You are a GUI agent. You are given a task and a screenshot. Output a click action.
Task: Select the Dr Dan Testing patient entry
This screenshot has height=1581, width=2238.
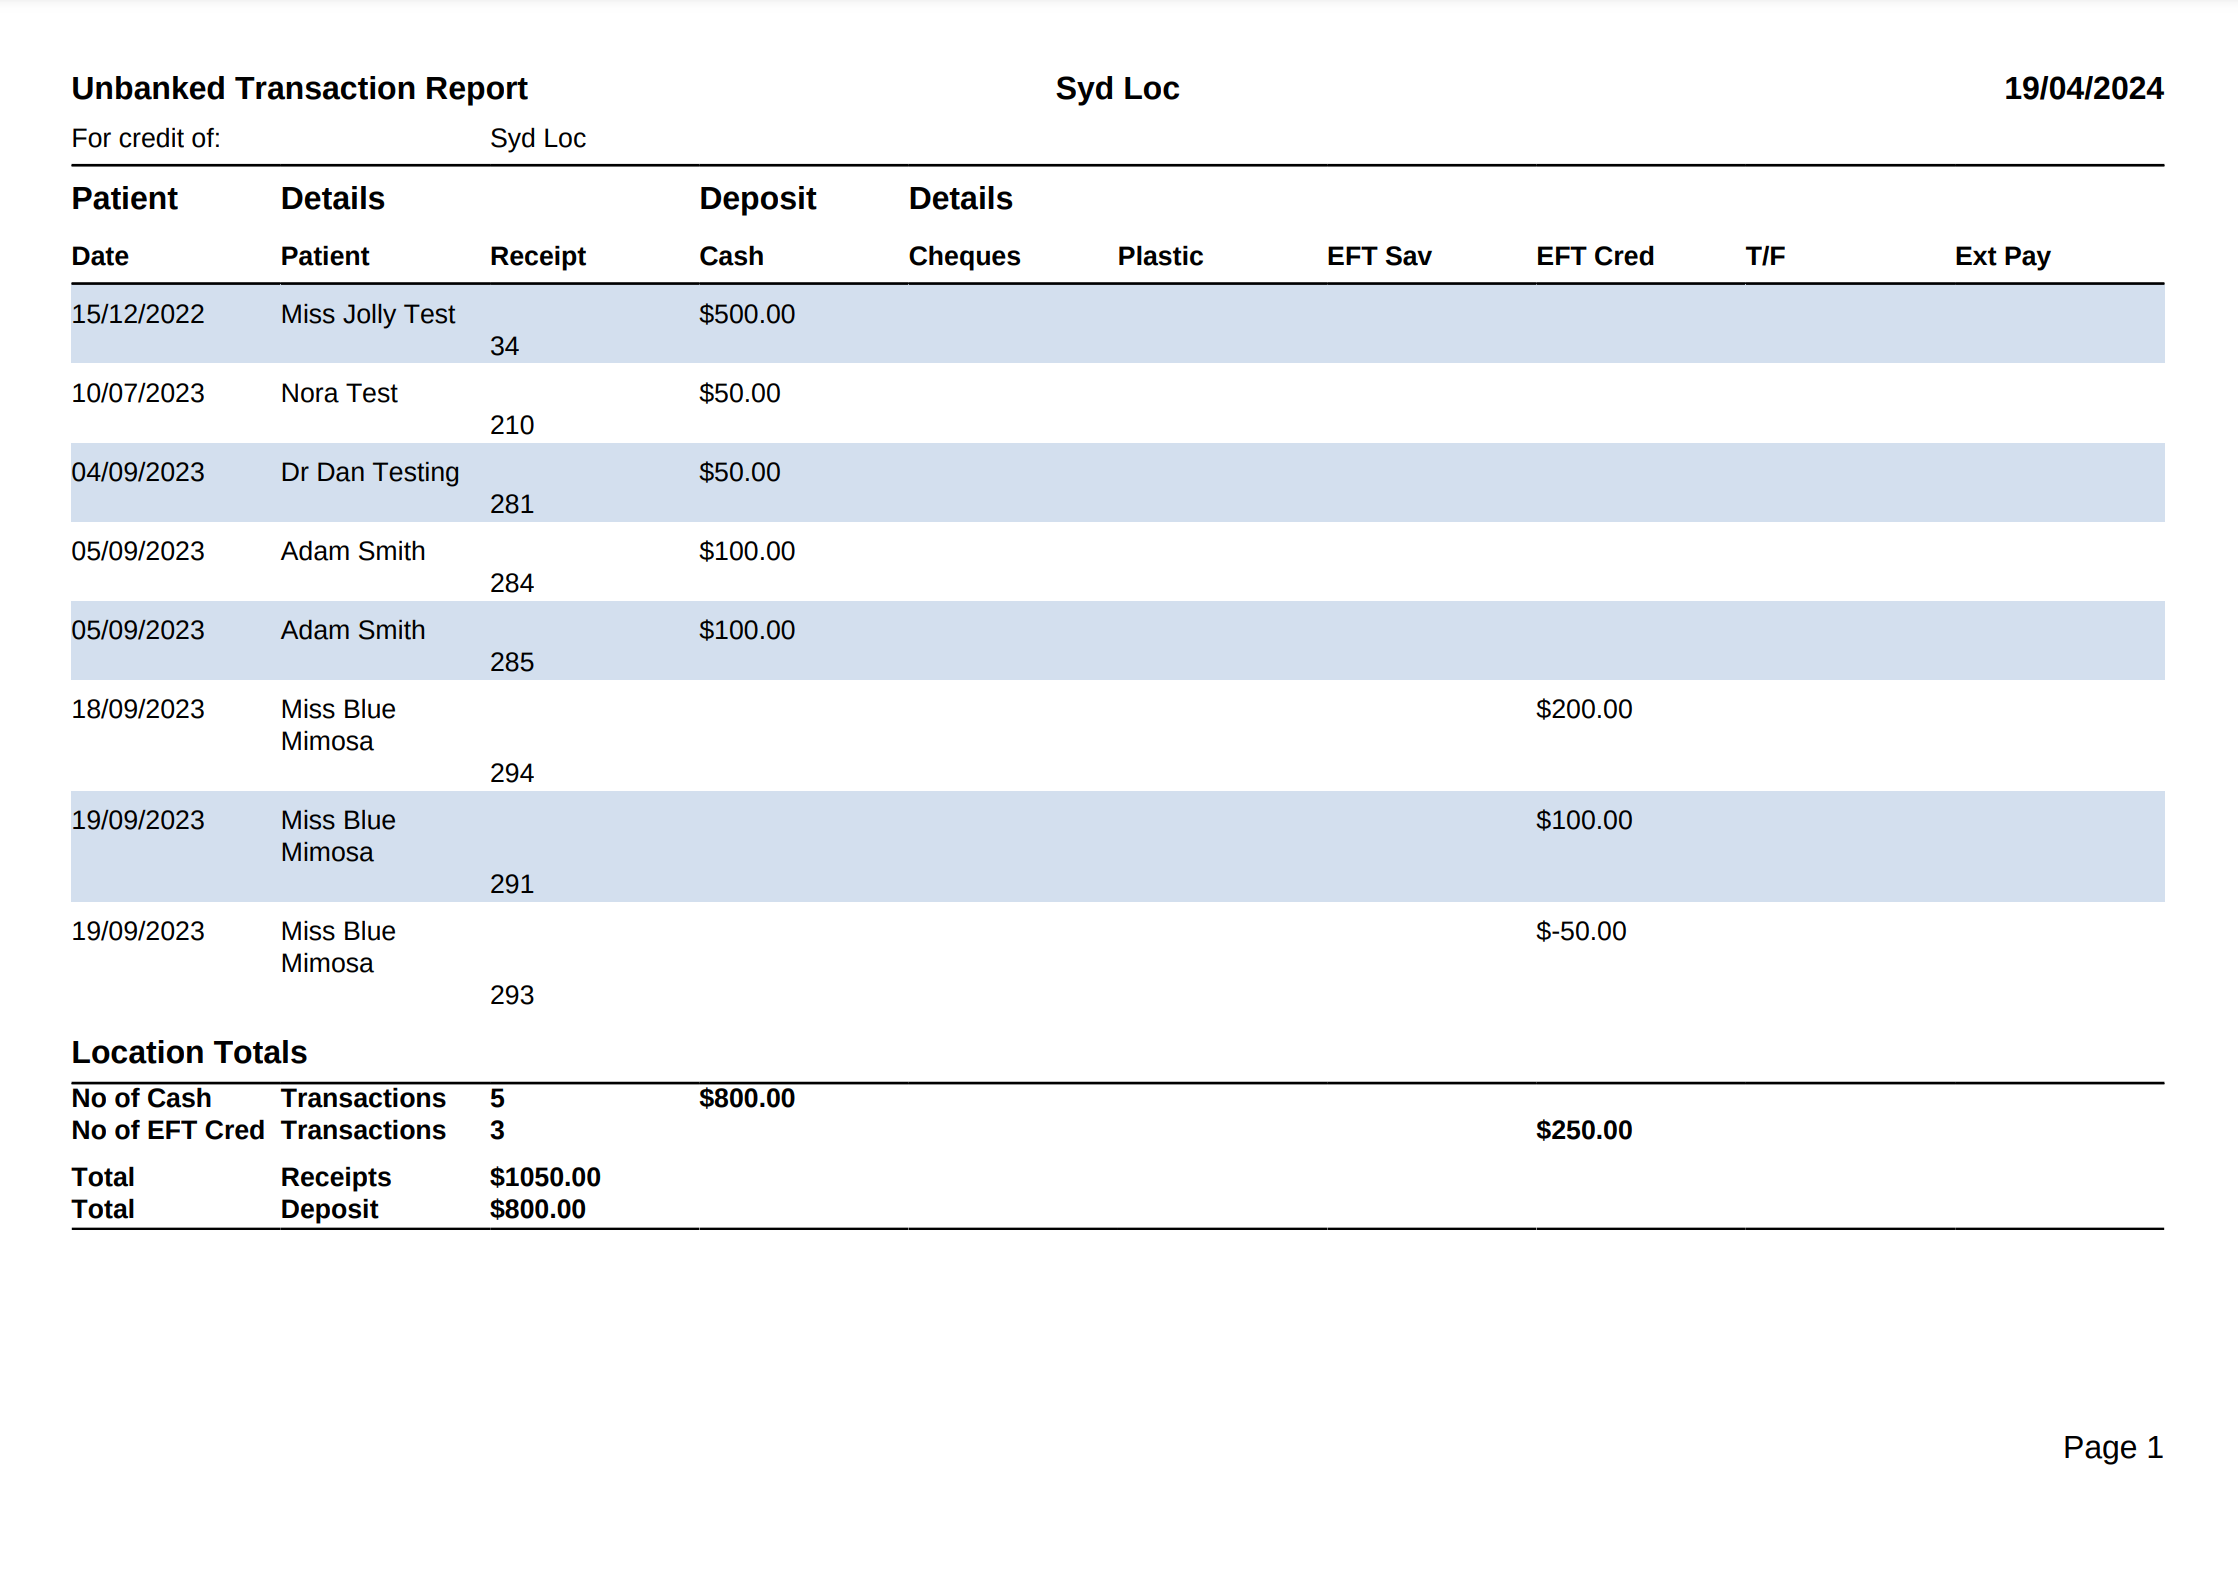coord(369,472)
